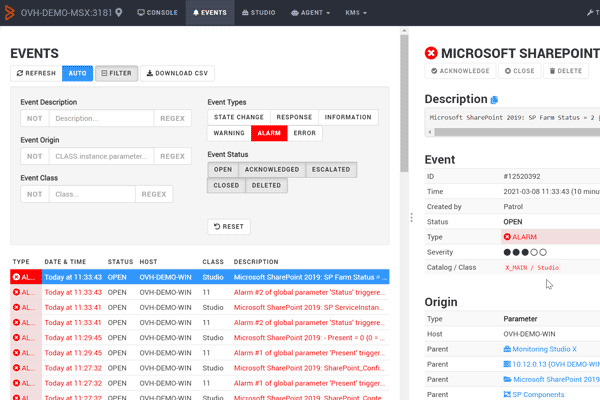Toggle the State Change event type
The image size is (600, 400).
239,117
